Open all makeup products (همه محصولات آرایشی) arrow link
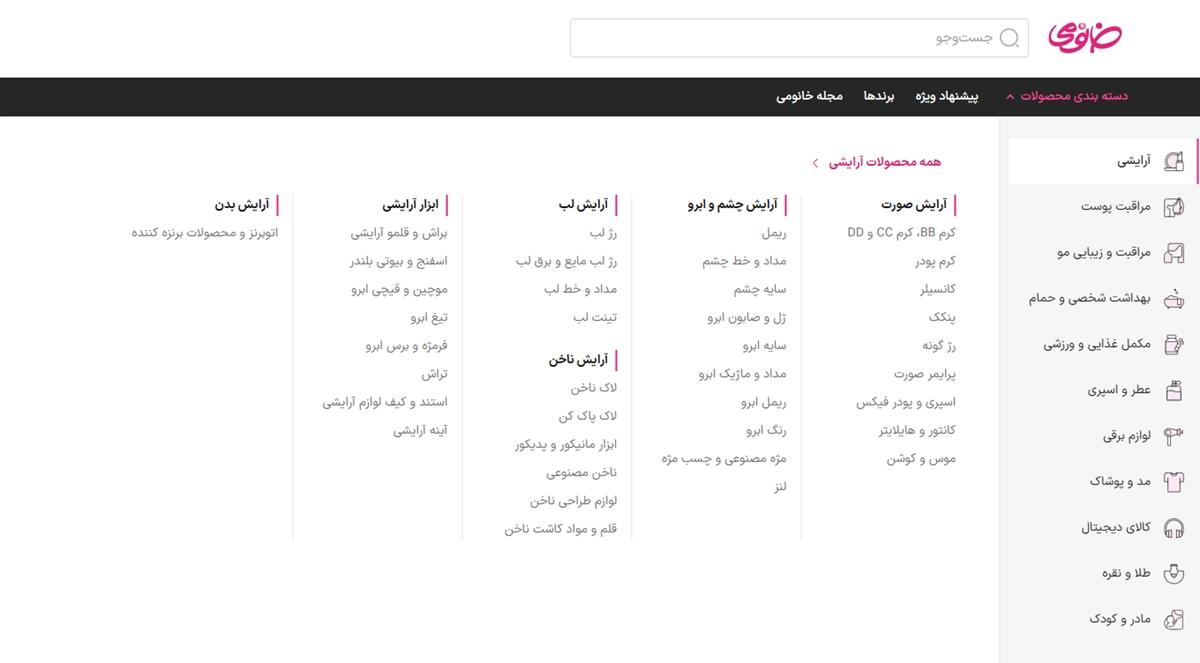The height and width of the screenshot is (663, 1200). tap(815, 162)
